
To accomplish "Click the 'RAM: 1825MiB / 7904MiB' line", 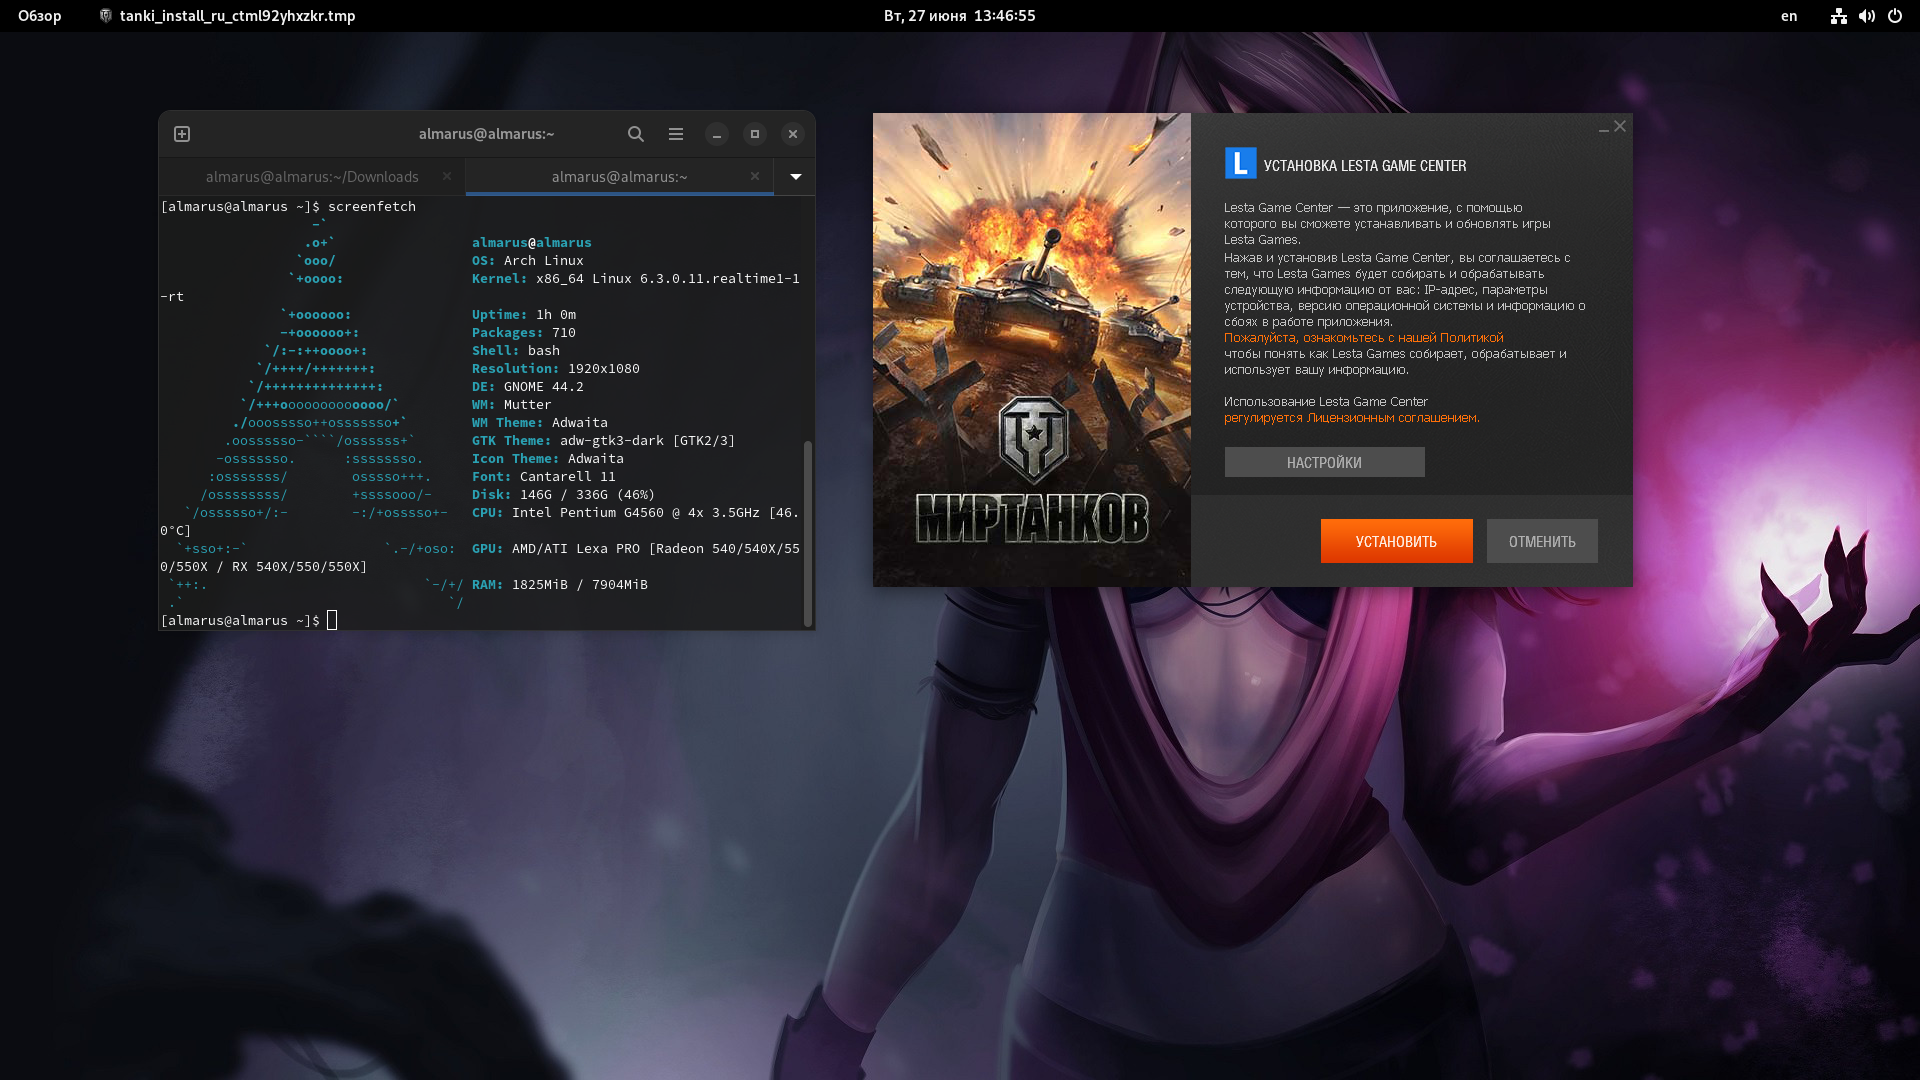I will coord(560,585).
